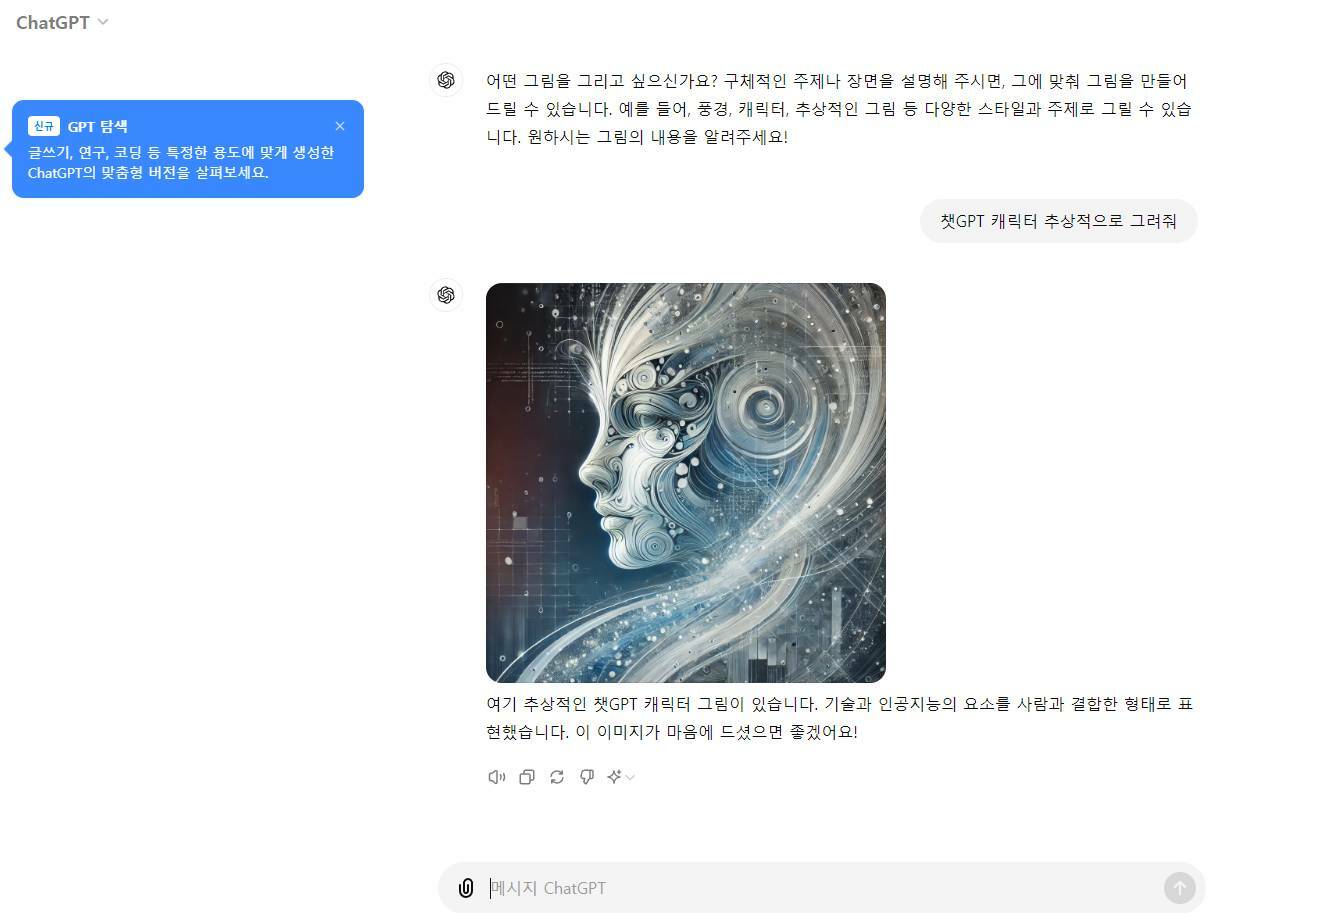This screenshot has width=1328, height=913.
Task: Click the chevron next to sparkle icon
Action: 630,778
